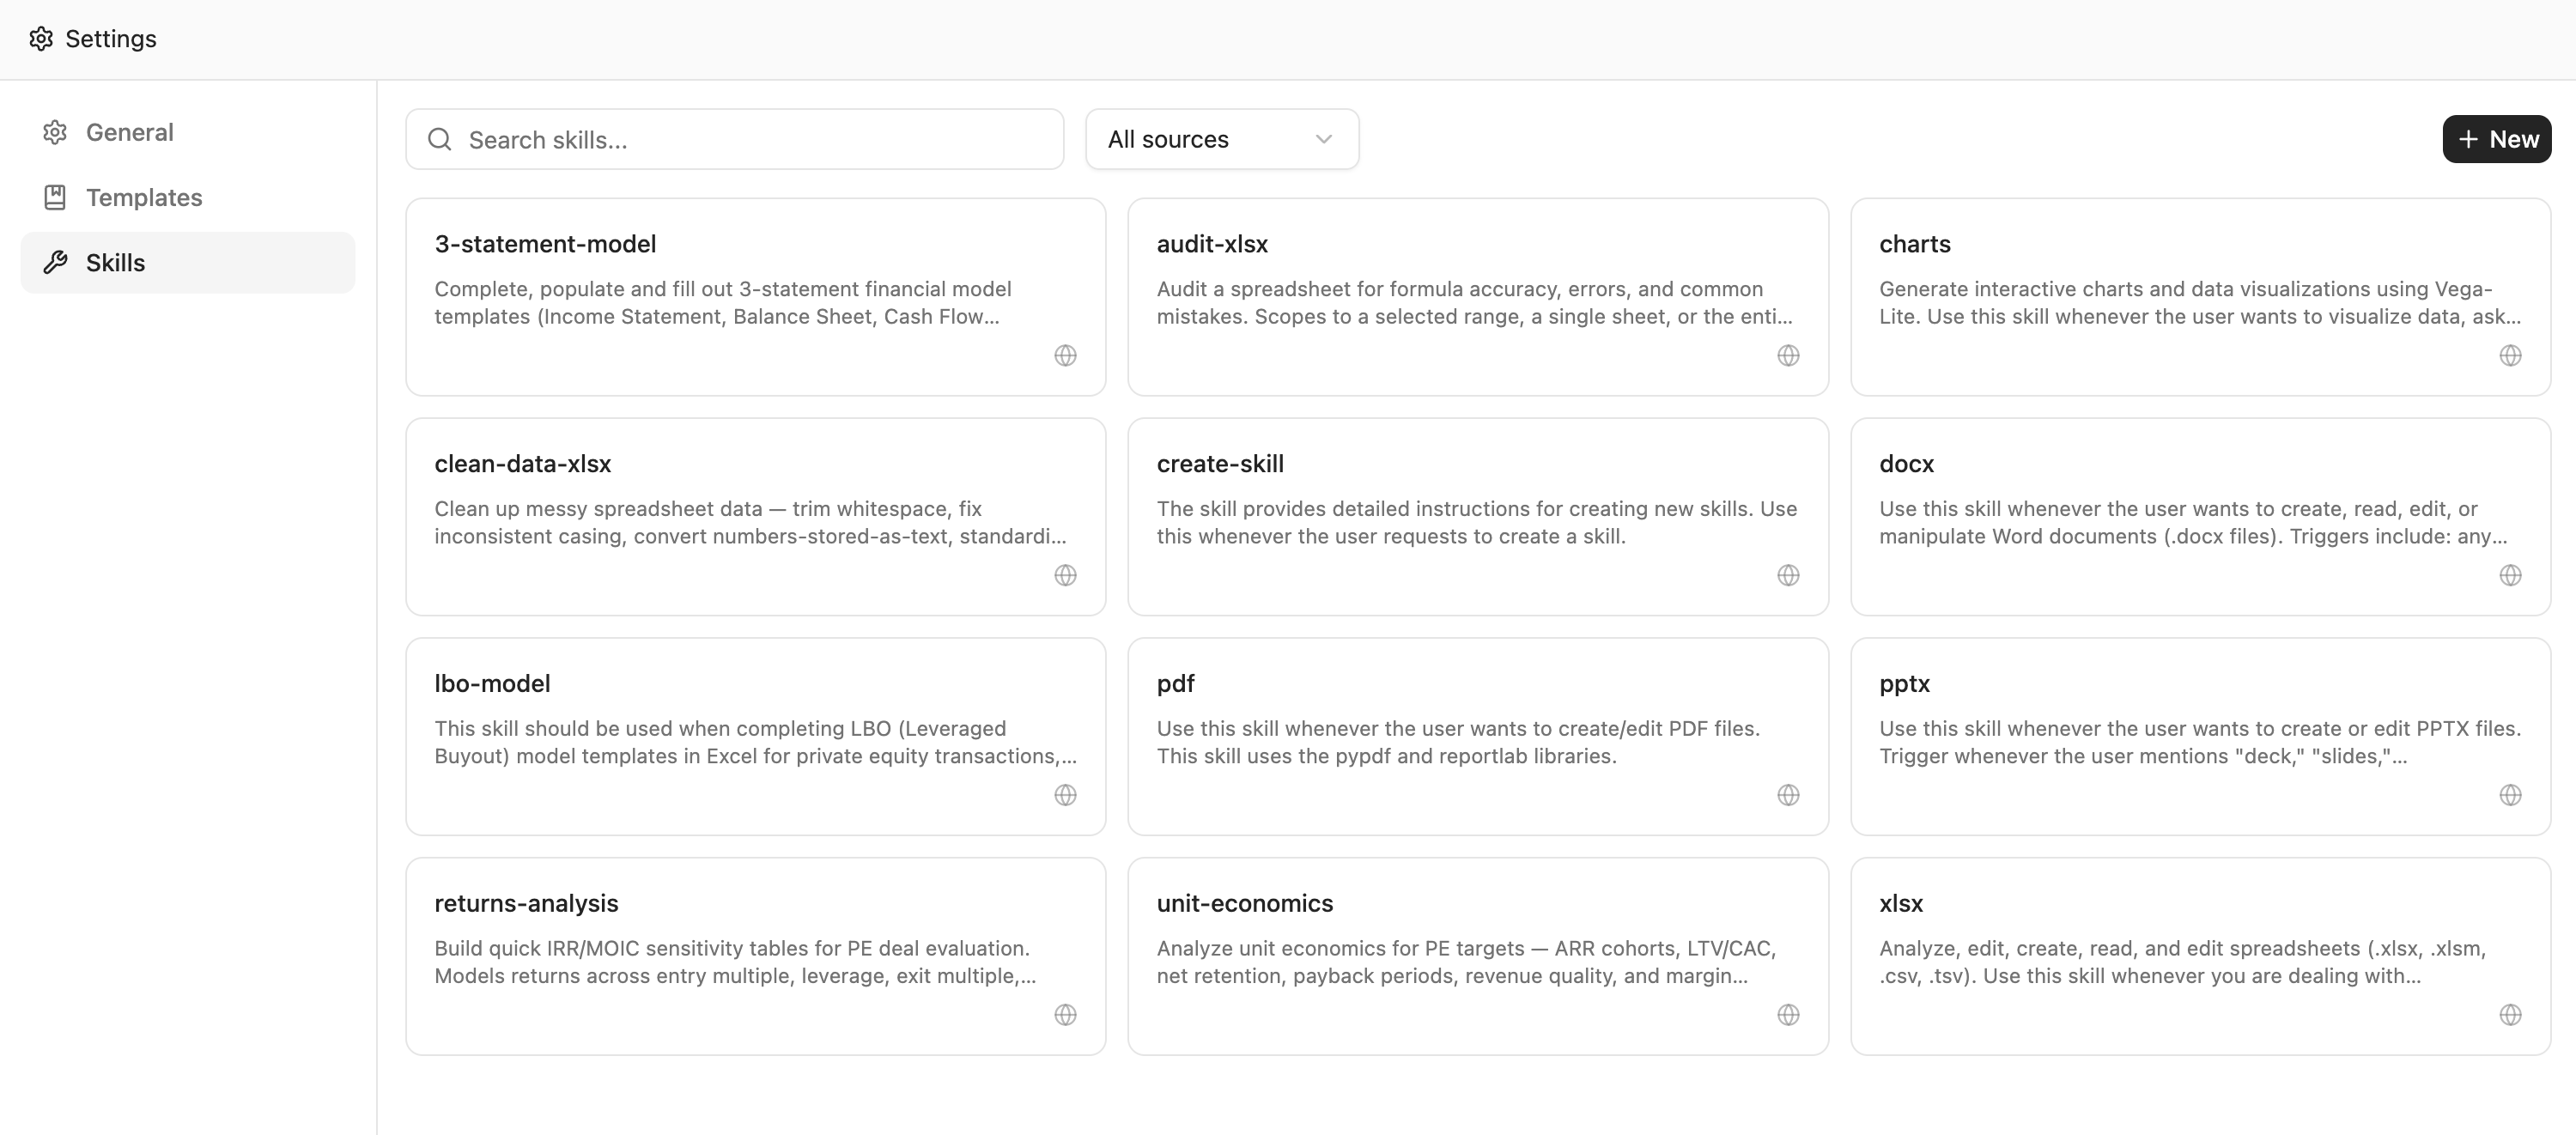Screen dimensions: 2576x1135
Task: Open the returns-analysis skill card
Action: coord(755,956)
